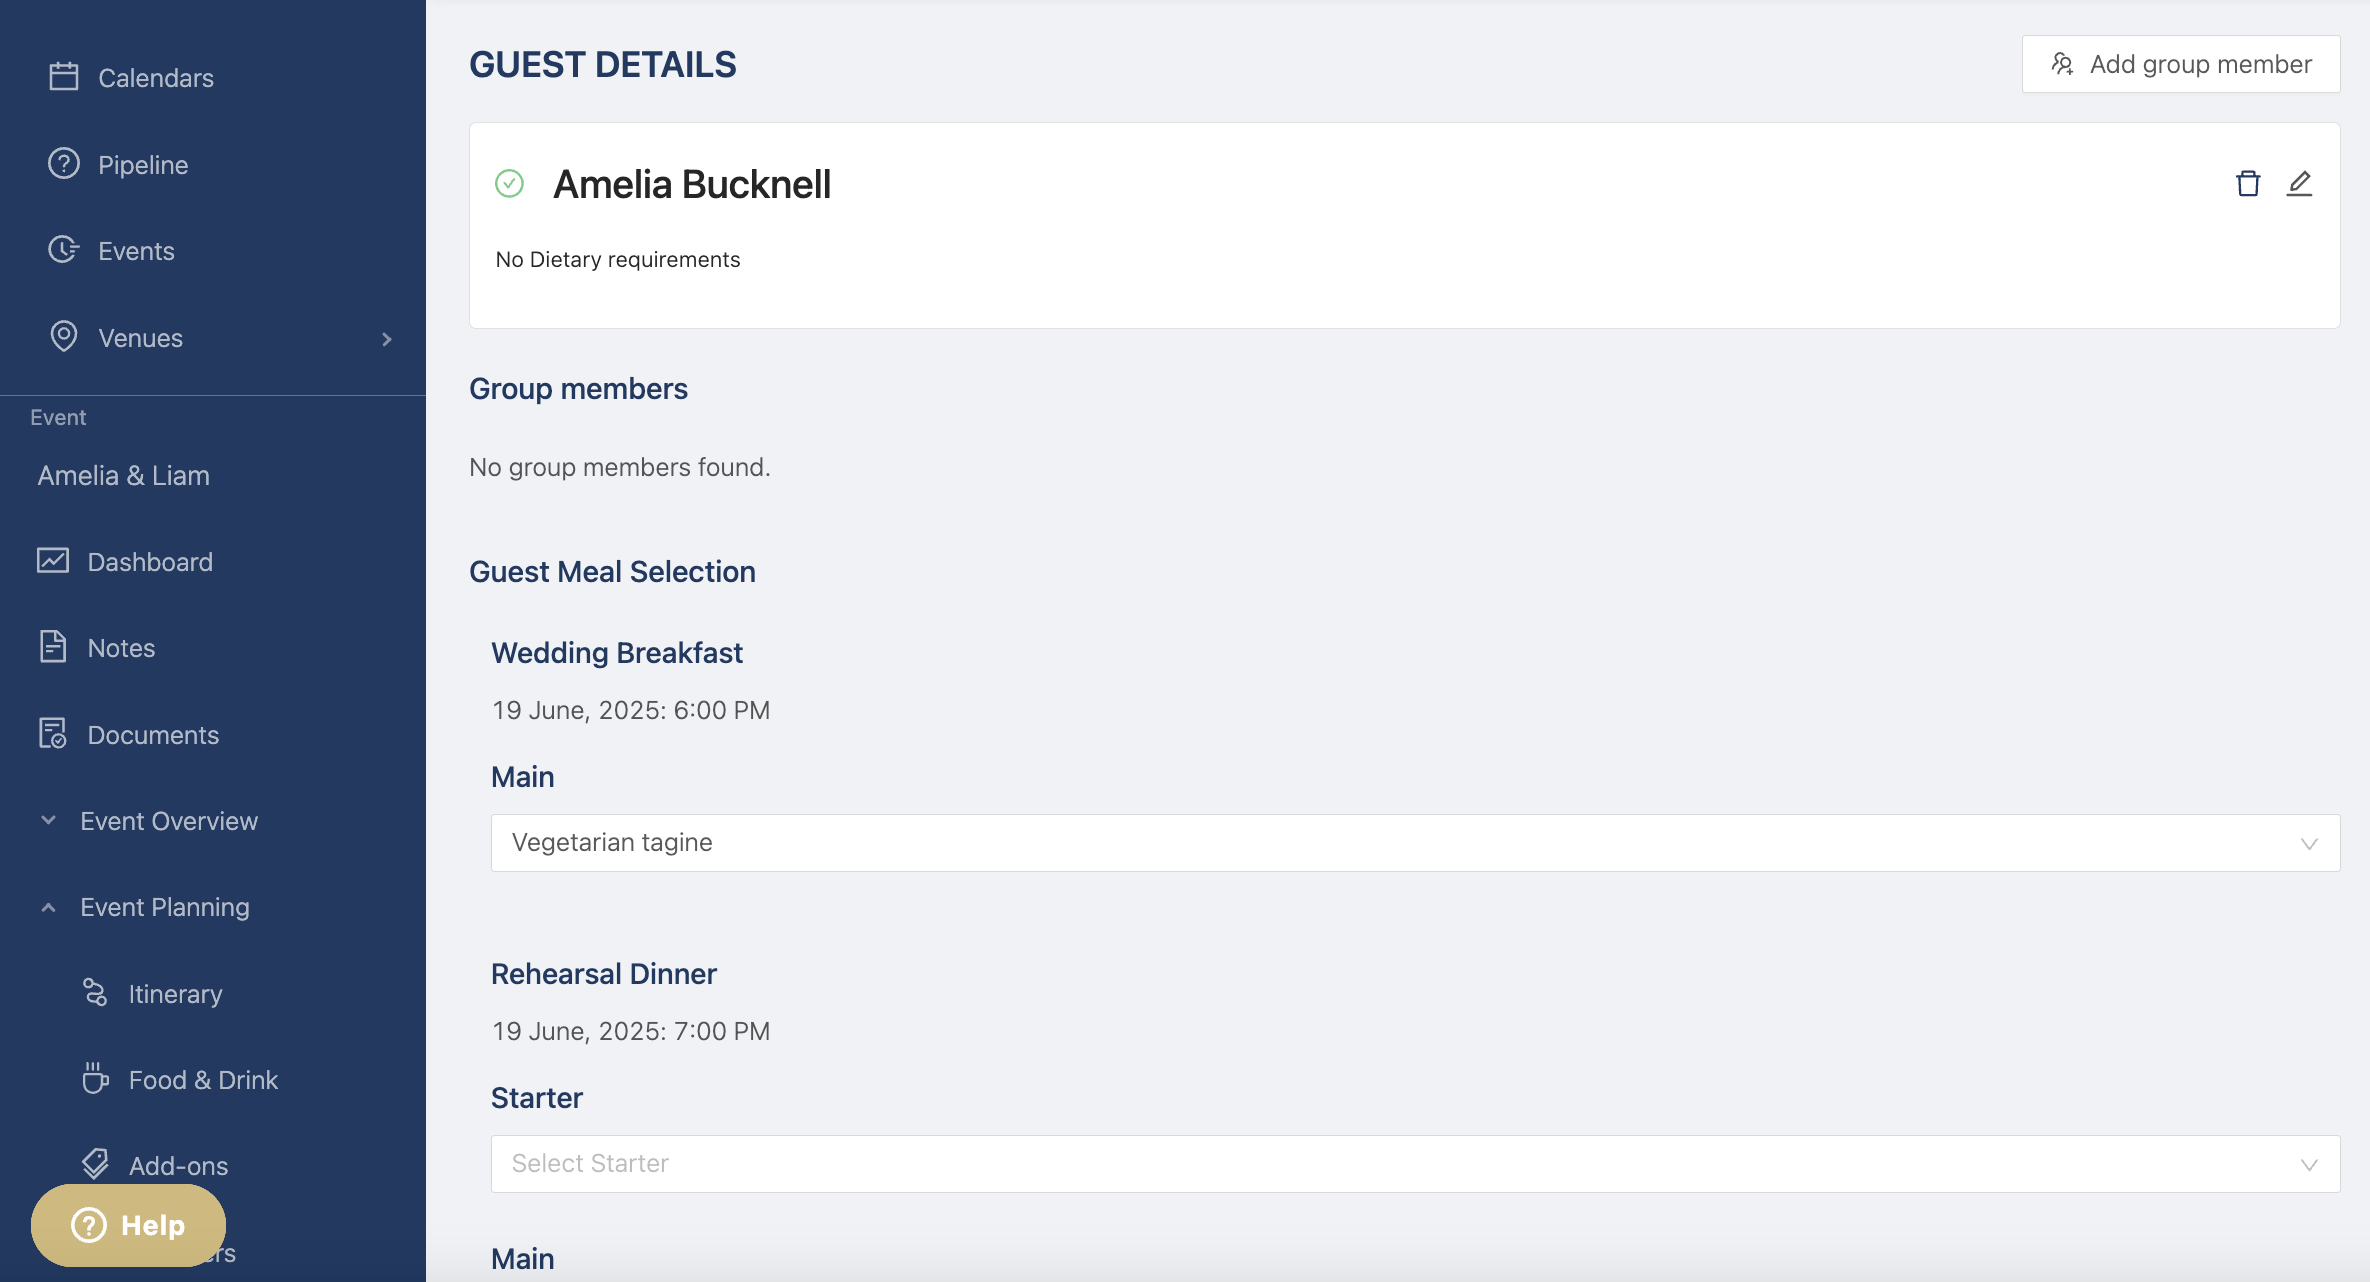The image size is (2370, 1282).
Task: Open the Amelia & Liam event link
Action: [124, 476]
